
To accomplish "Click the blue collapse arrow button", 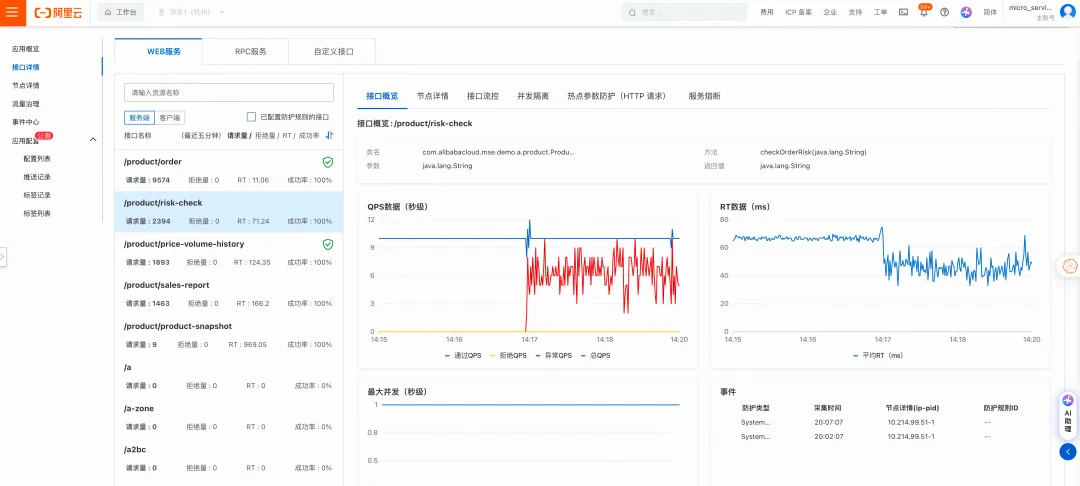I will click(1068, 452).
